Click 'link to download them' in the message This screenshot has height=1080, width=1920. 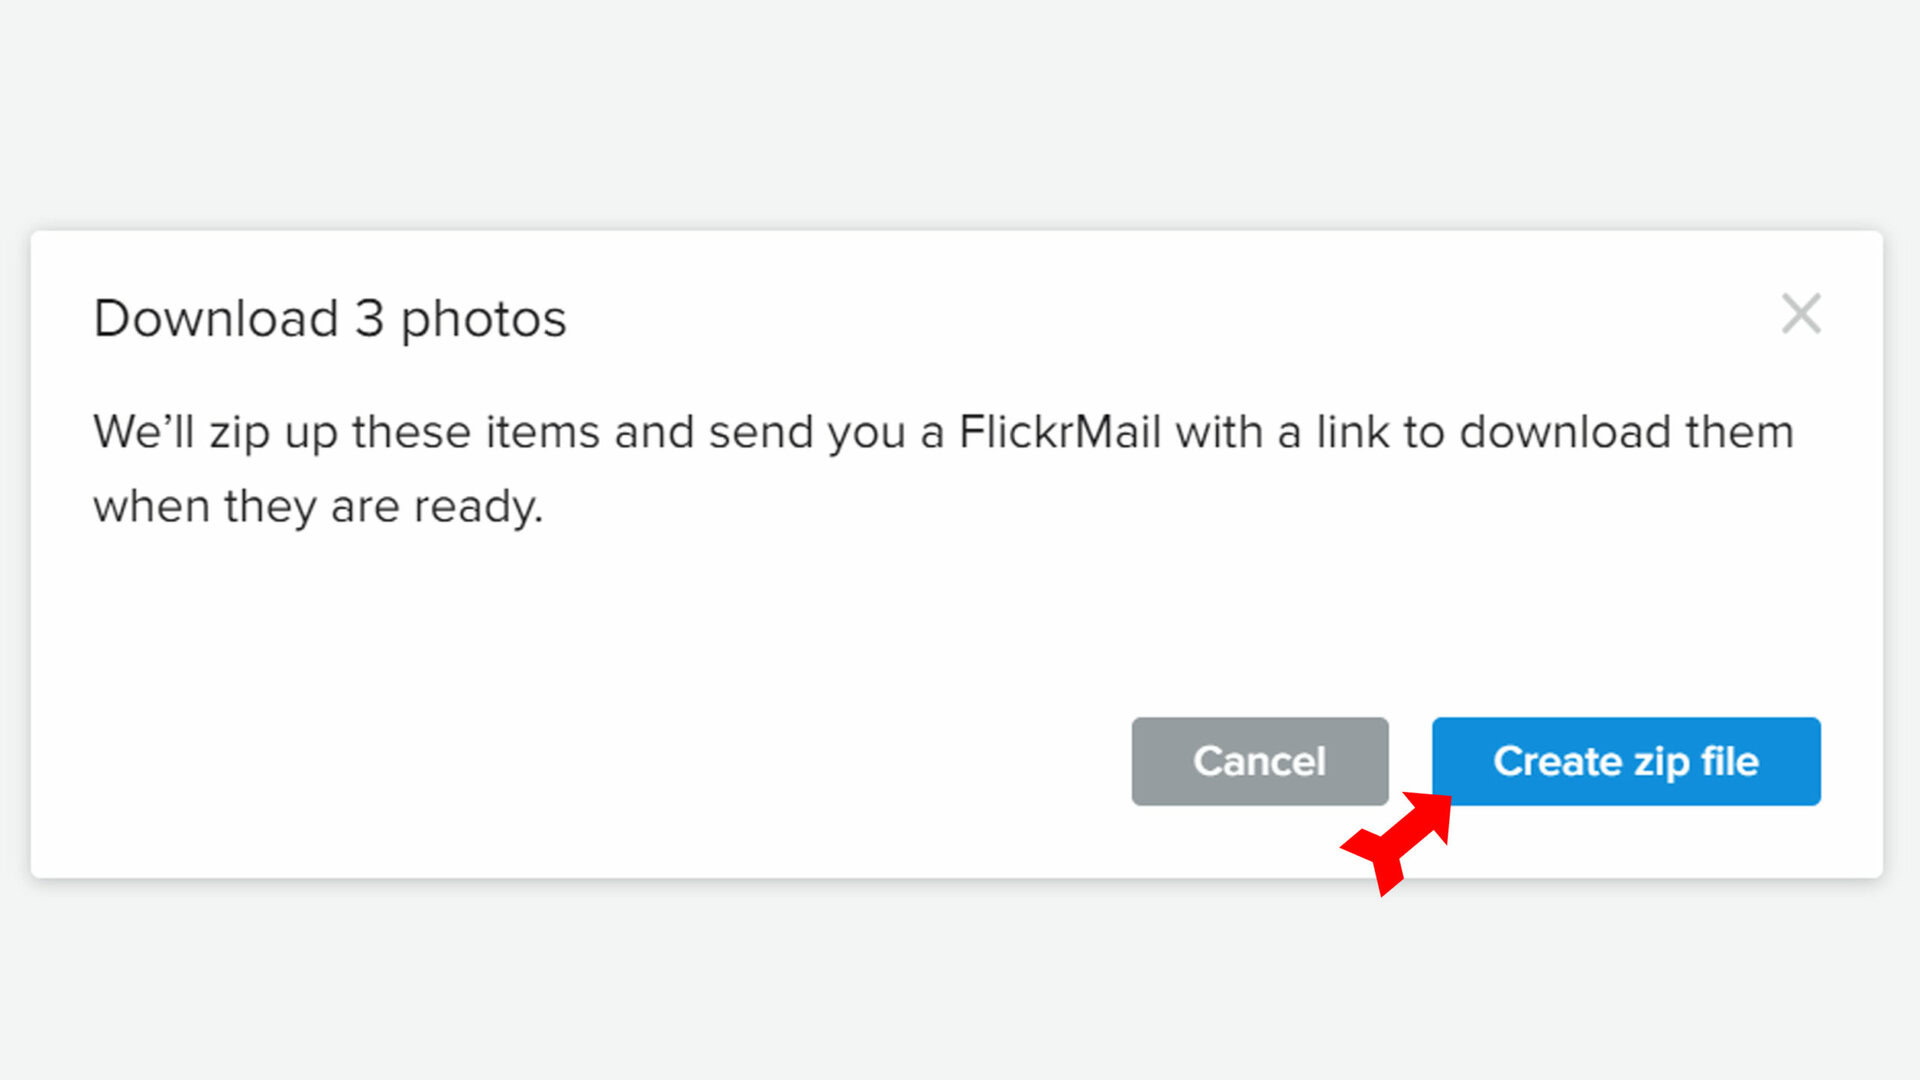(x=1554, y=433)
